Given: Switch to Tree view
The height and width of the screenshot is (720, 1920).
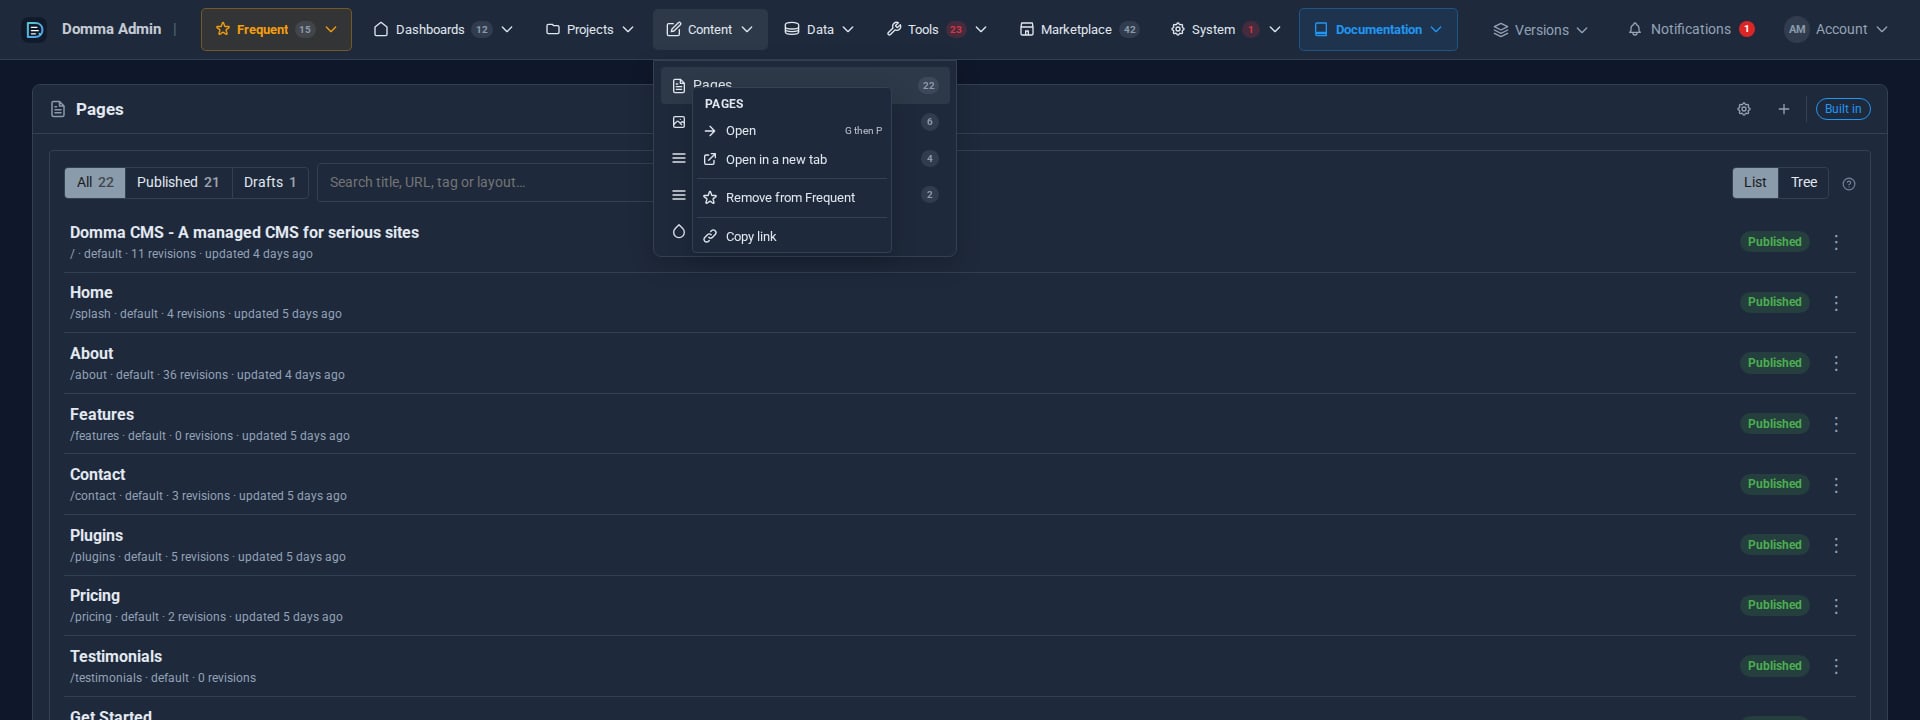Looking at the screenshot, I should (x=1804, y=182).
